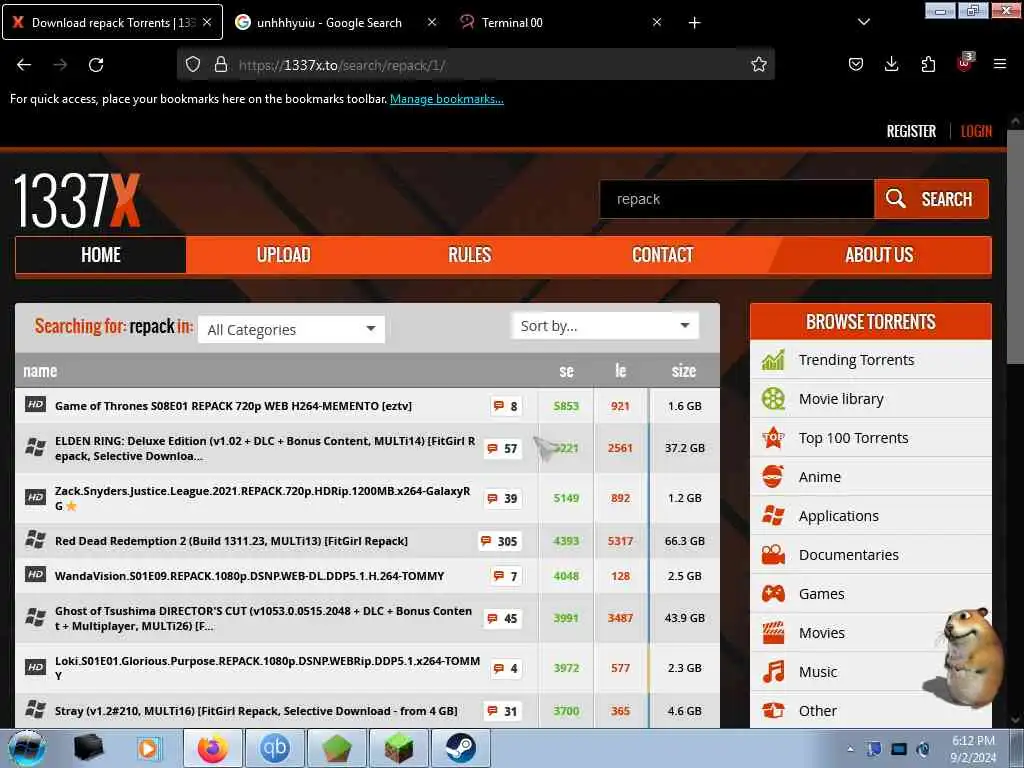Screen dimensions: 1024x768
Task: Open the uBlock extension icon with badge
Action: coord(965,63)
